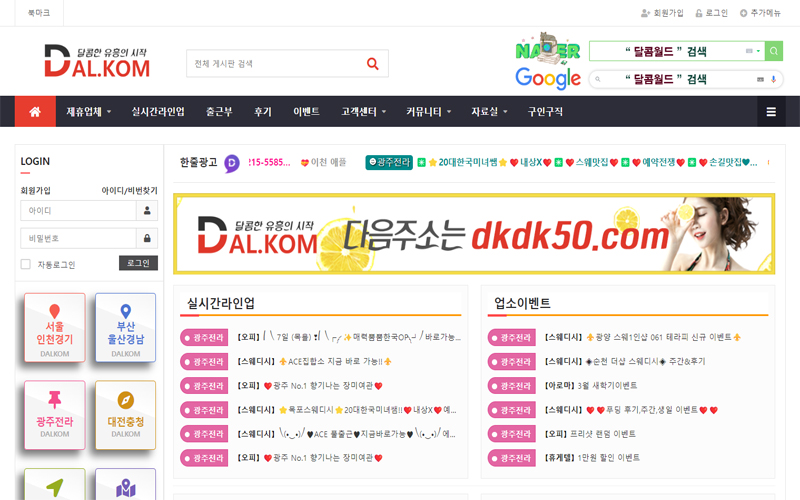Open event 푸딩 후기,주간,생일 이벤트
Viewport: 800px width, 500px height.
[632, 410]
